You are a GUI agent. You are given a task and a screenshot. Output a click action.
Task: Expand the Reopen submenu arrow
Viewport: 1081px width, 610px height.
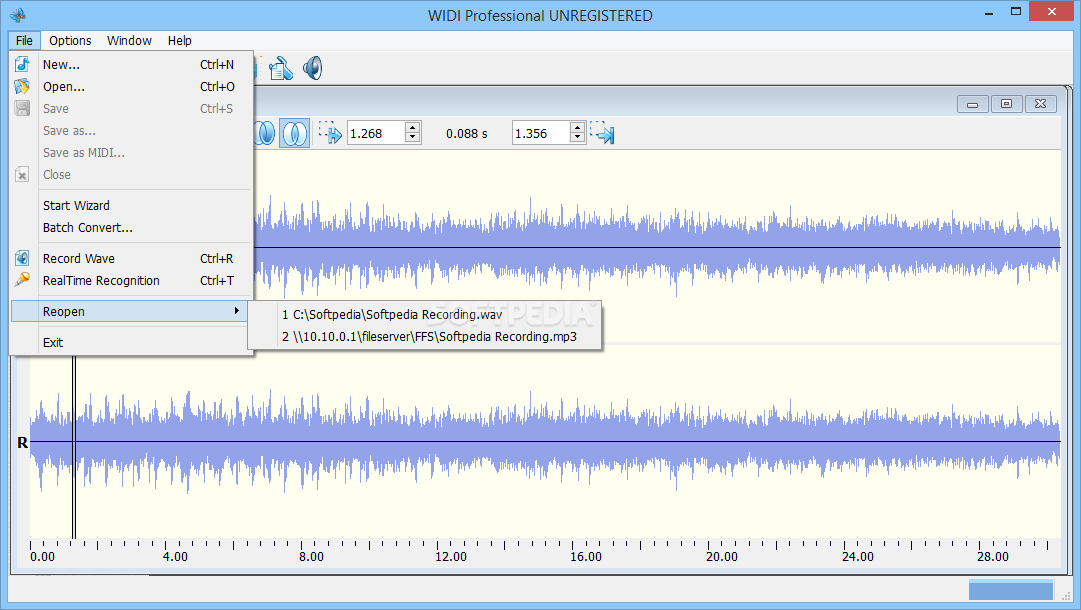coord(236,311)
